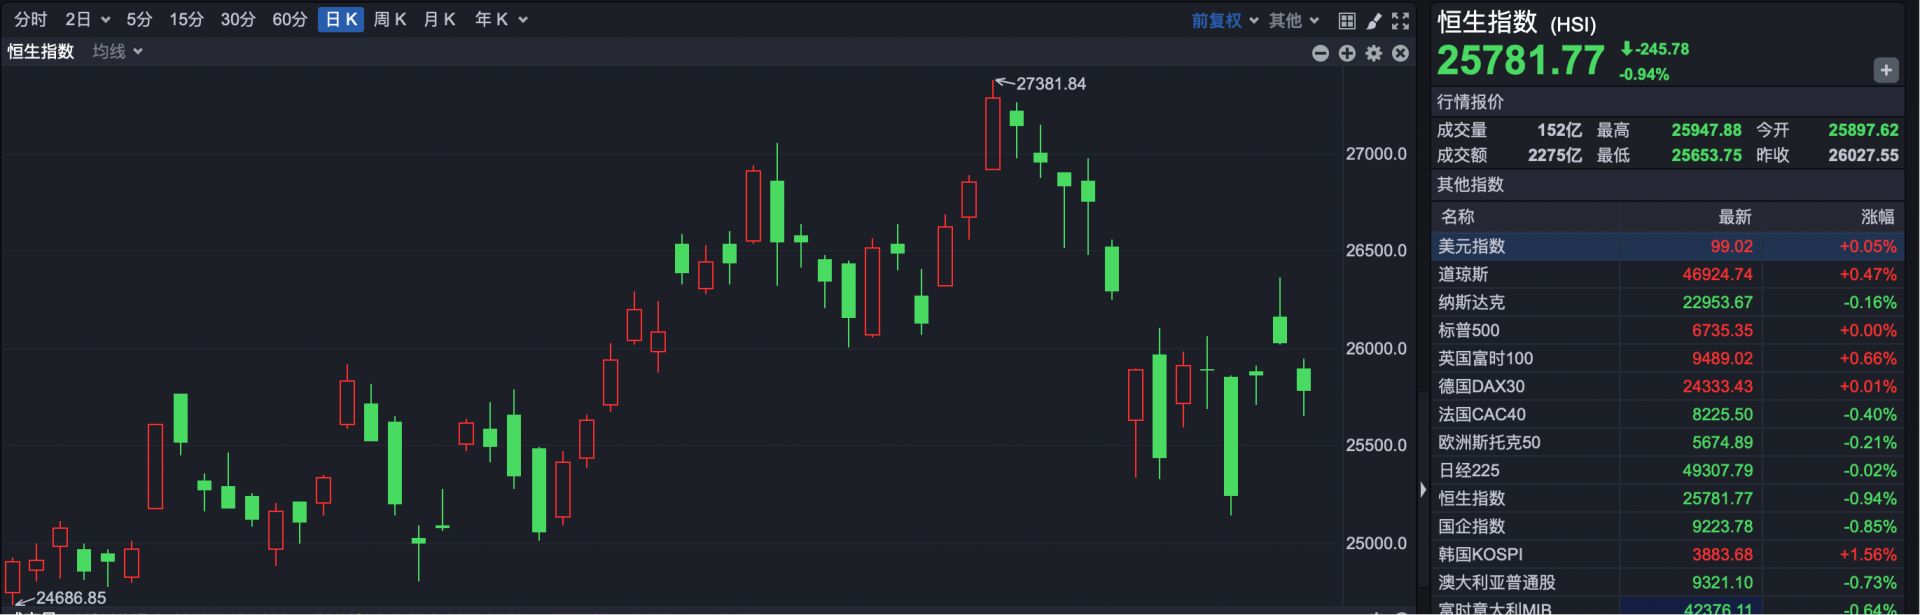
Task: Close the indicator with the X icon
Action: (x=1401, y=53)
